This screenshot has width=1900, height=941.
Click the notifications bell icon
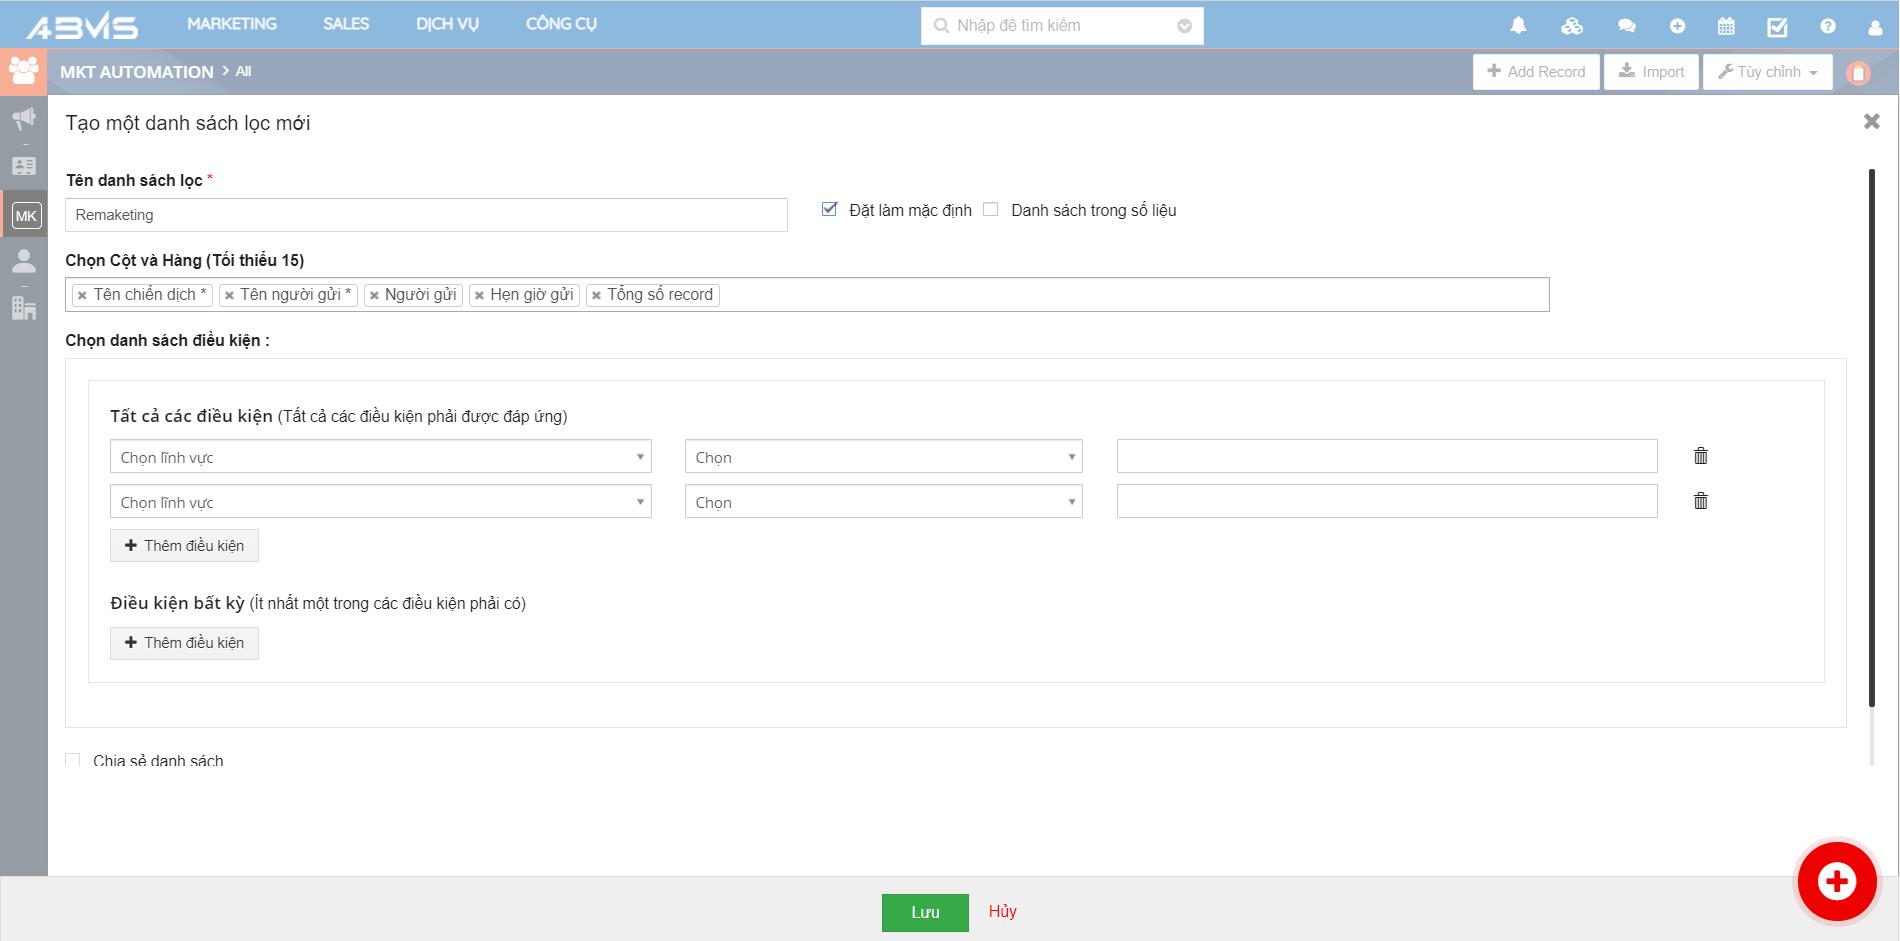coord(1518,26)
